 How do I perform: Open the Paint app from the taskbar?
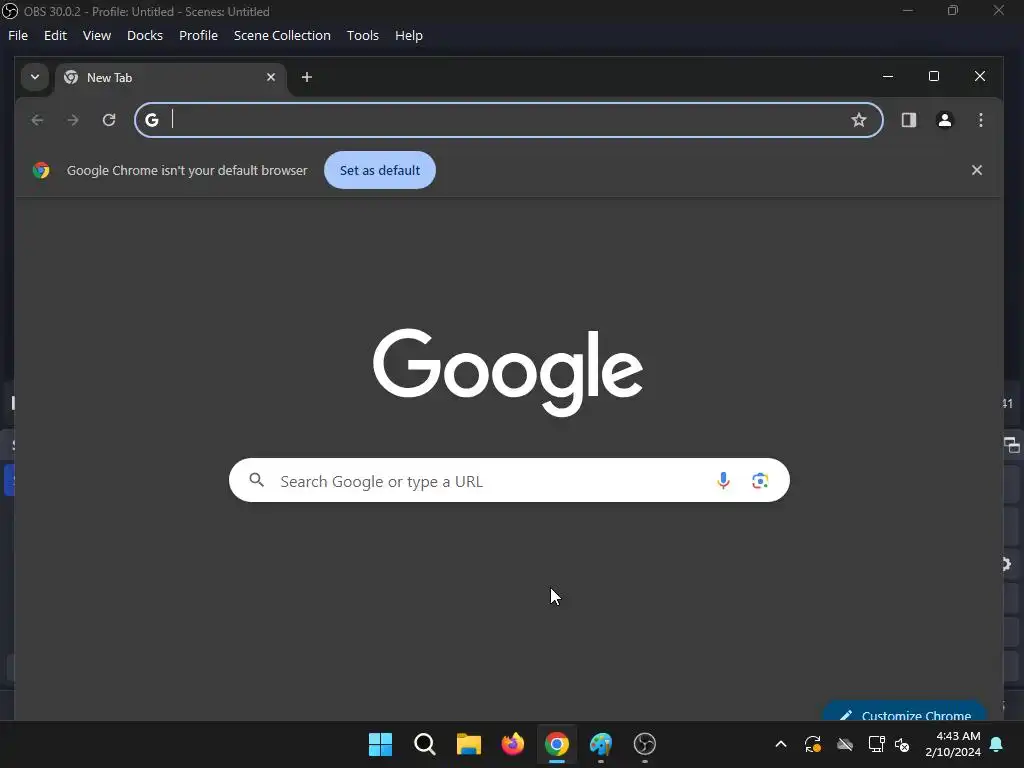[x=601, y=744]
